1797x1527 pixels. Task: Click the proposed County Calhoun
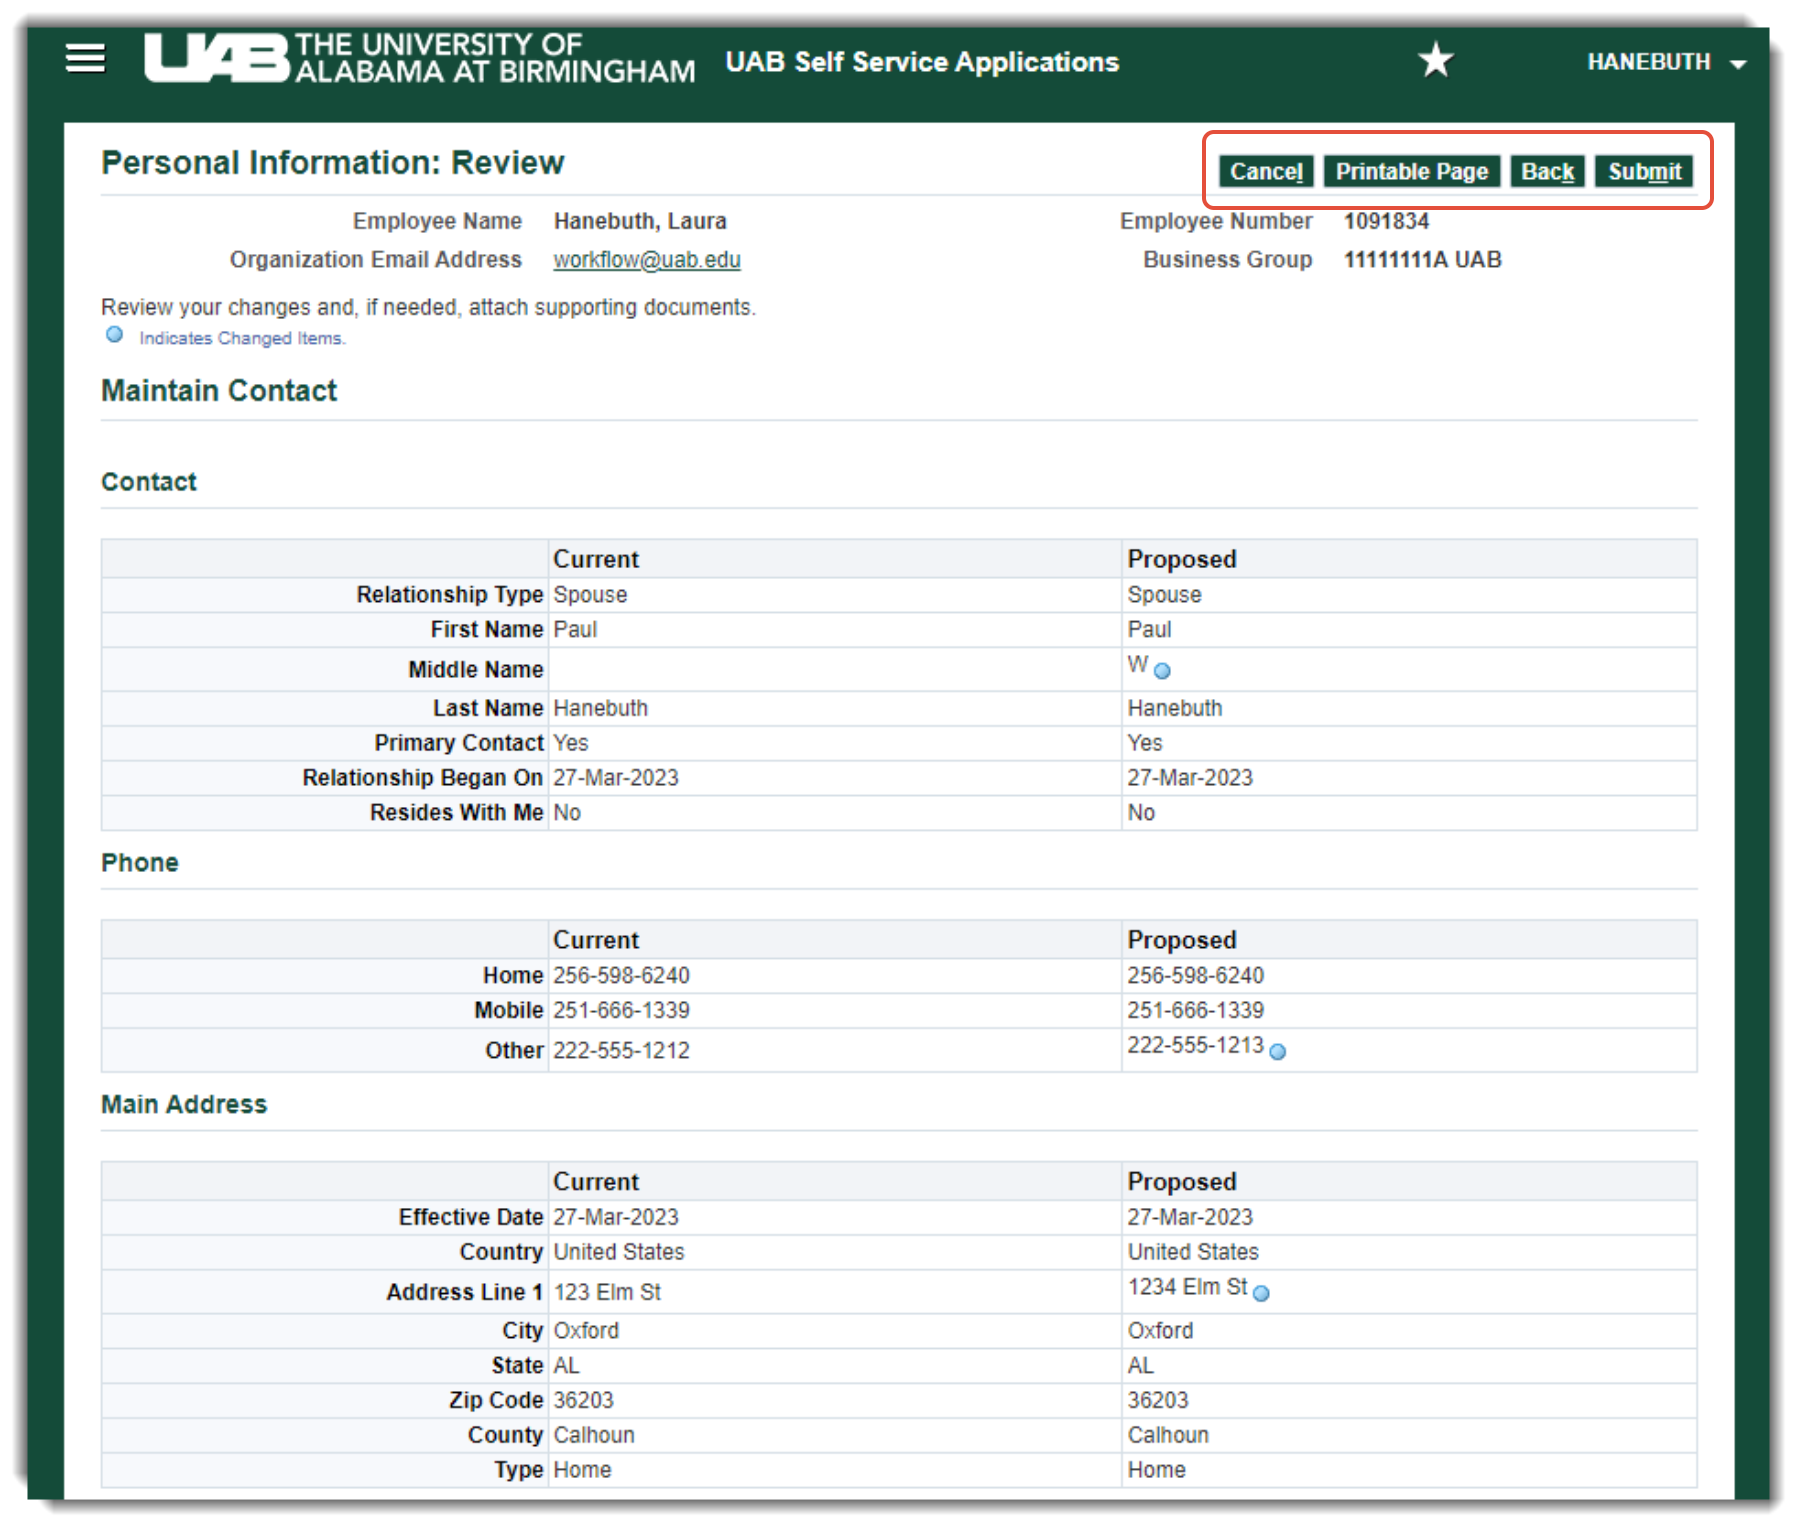coord(1168,1436)
